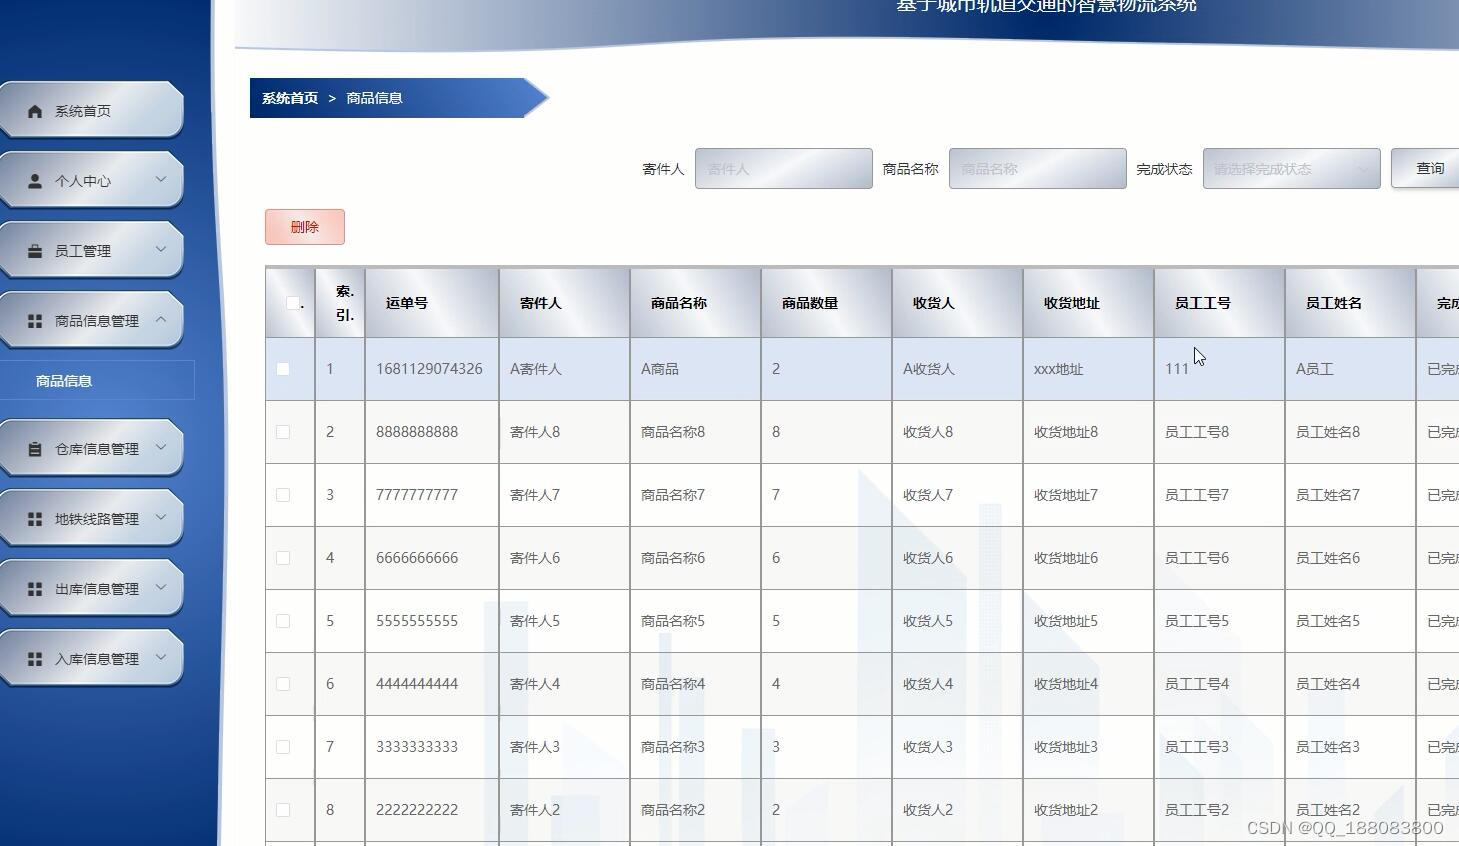Collapse the 商品信息管理 menu
This screenshot has height=846, width=1459.
coord(95,320)
